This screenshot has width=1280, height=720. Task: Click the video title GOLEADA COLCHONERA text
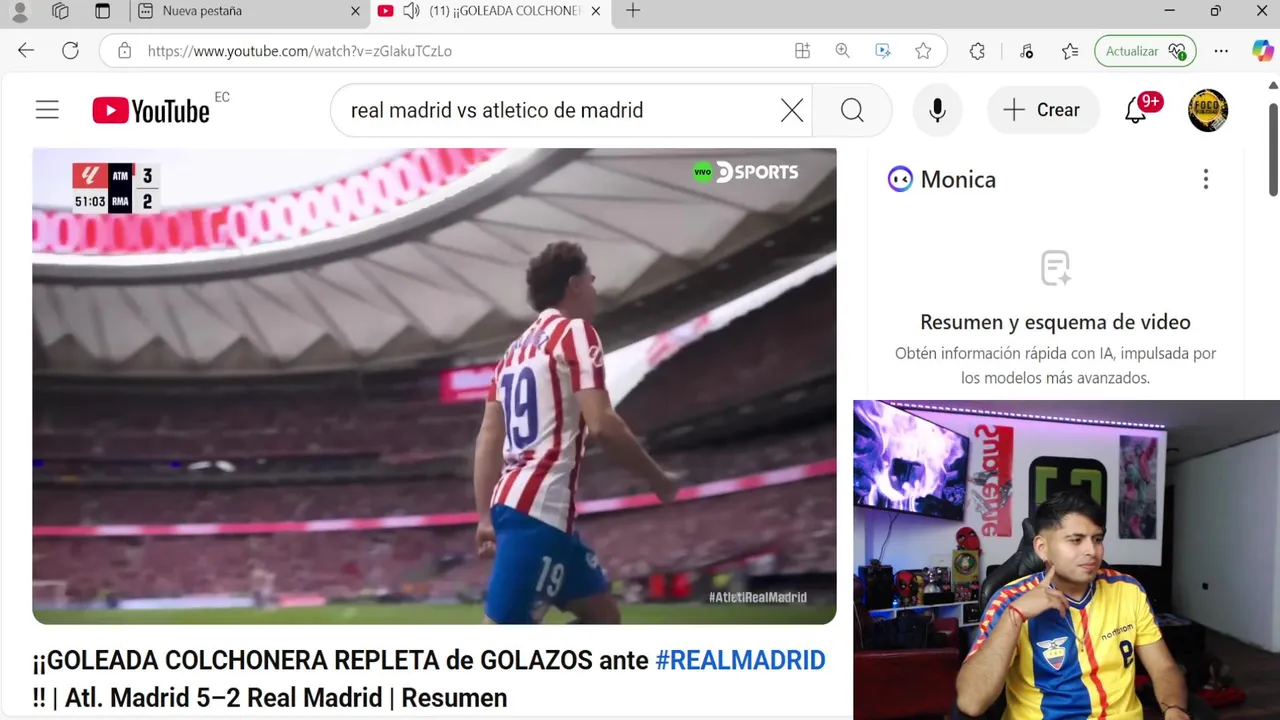tap(430, 678)
